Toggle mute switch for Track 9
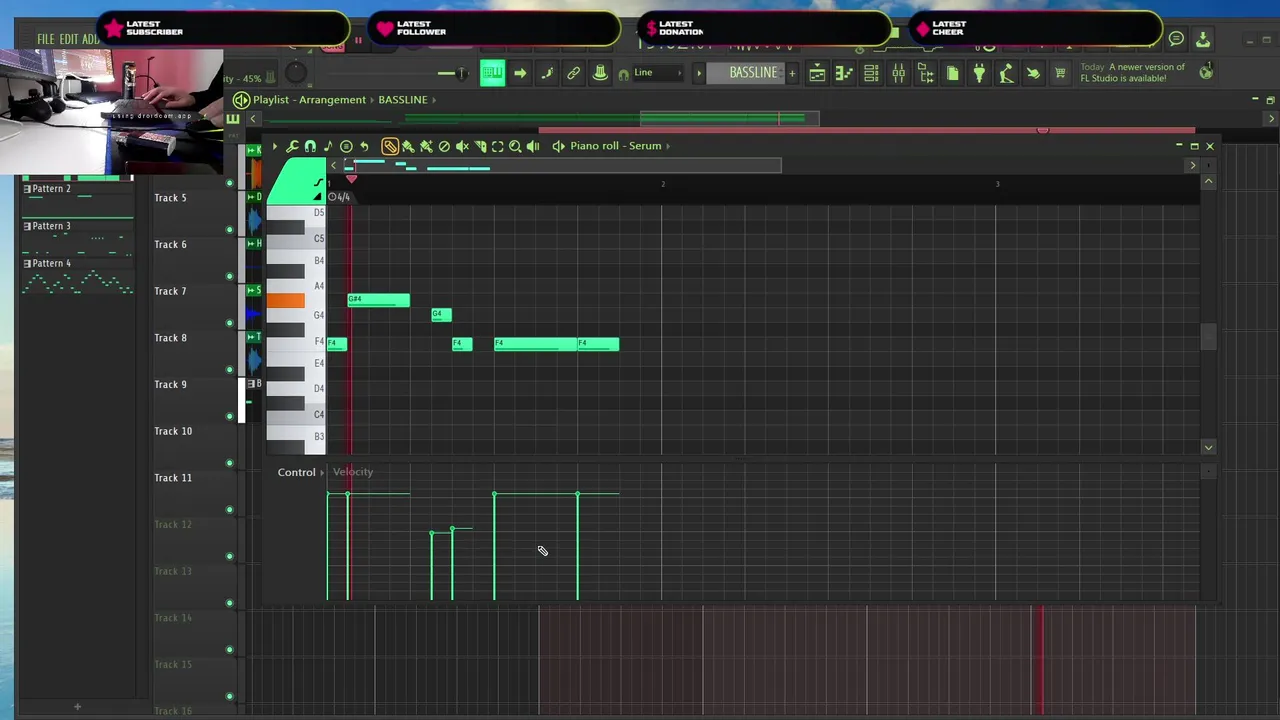The width and height of the screenshot is (1280, 720). pyautogui.click(x=229, y=416)
